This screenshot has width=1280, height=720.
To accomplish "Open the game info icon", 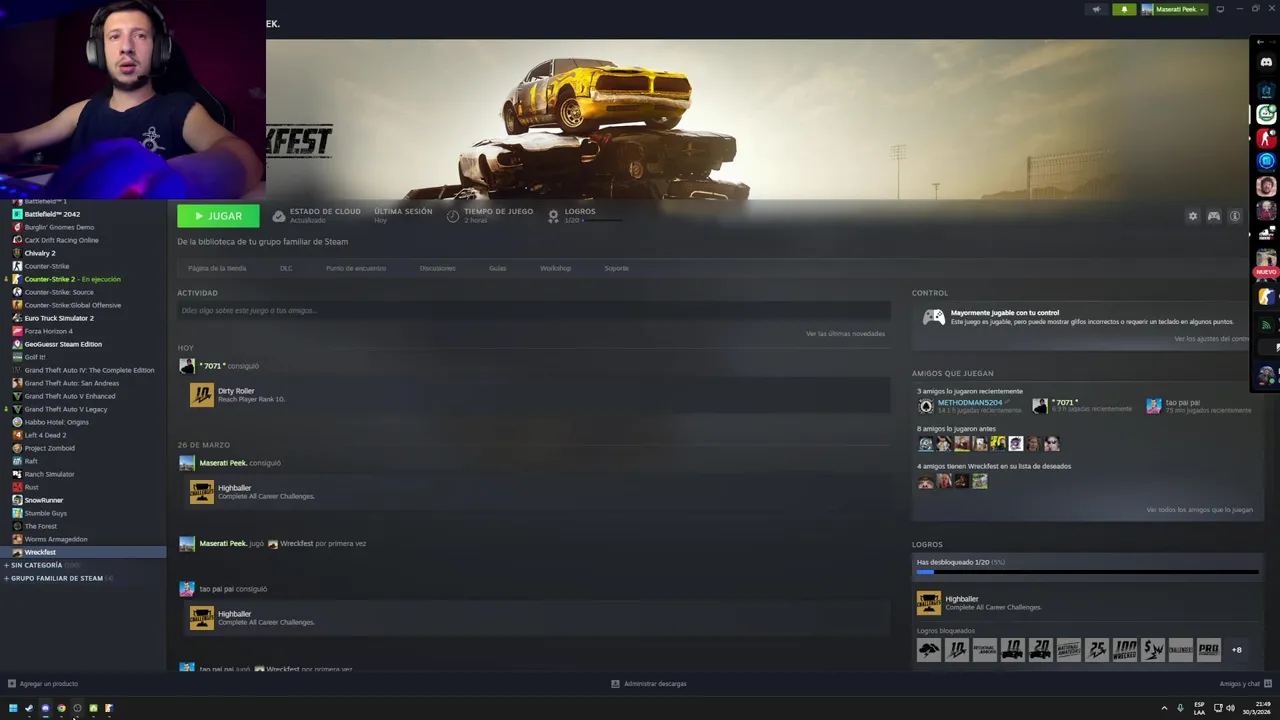I will coord(1235,216).
